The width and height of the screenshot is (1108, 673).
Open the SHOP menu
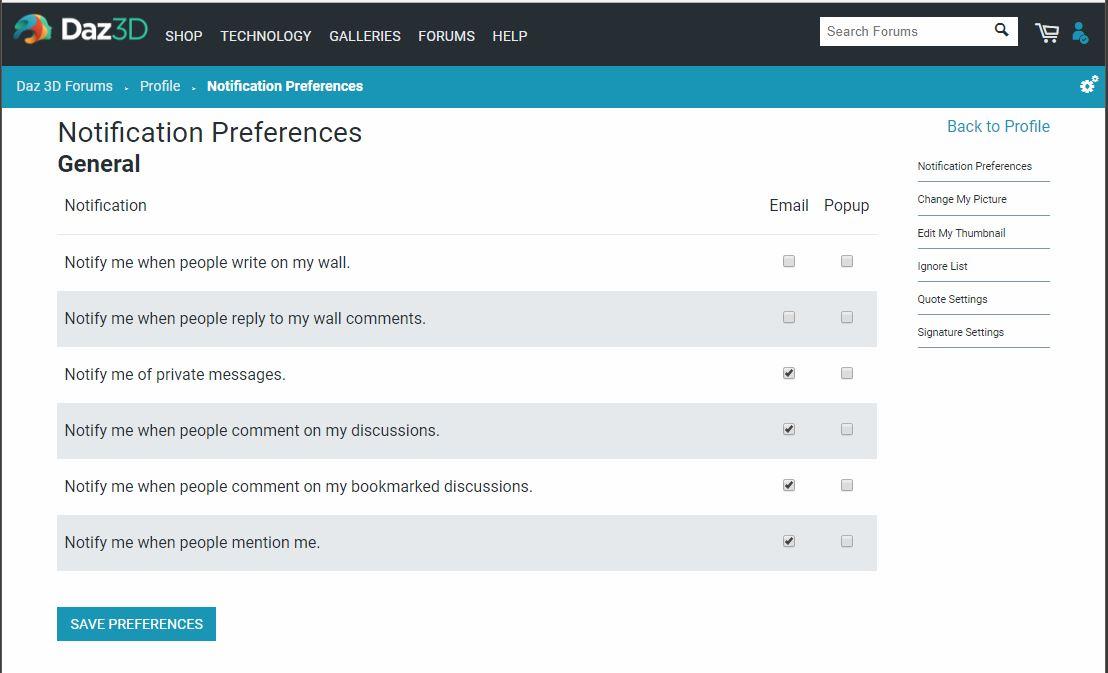(x=184, y=36)
